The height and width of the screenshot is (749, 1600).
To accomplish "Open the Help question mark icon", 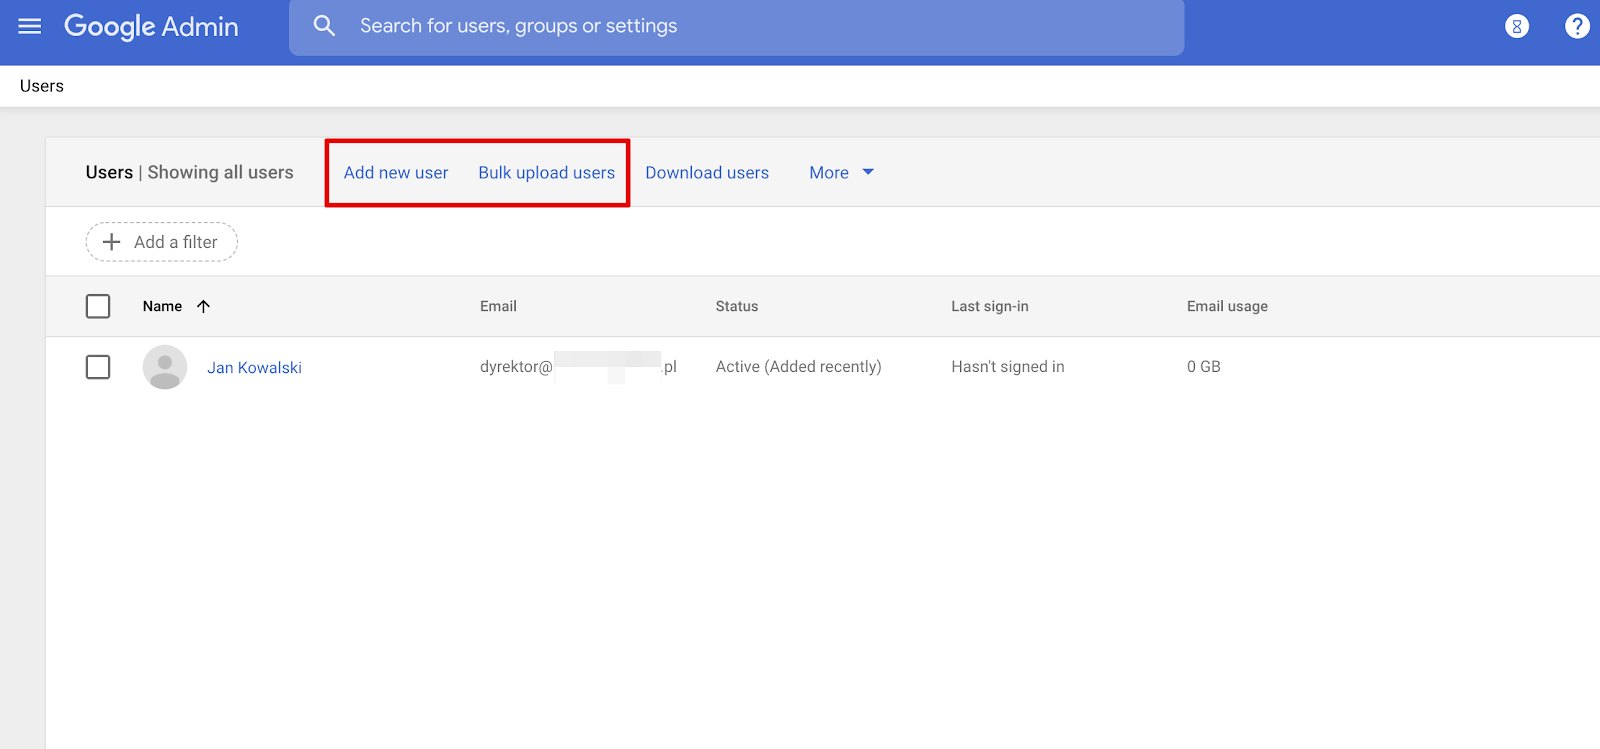I will tap(1577, 26).
